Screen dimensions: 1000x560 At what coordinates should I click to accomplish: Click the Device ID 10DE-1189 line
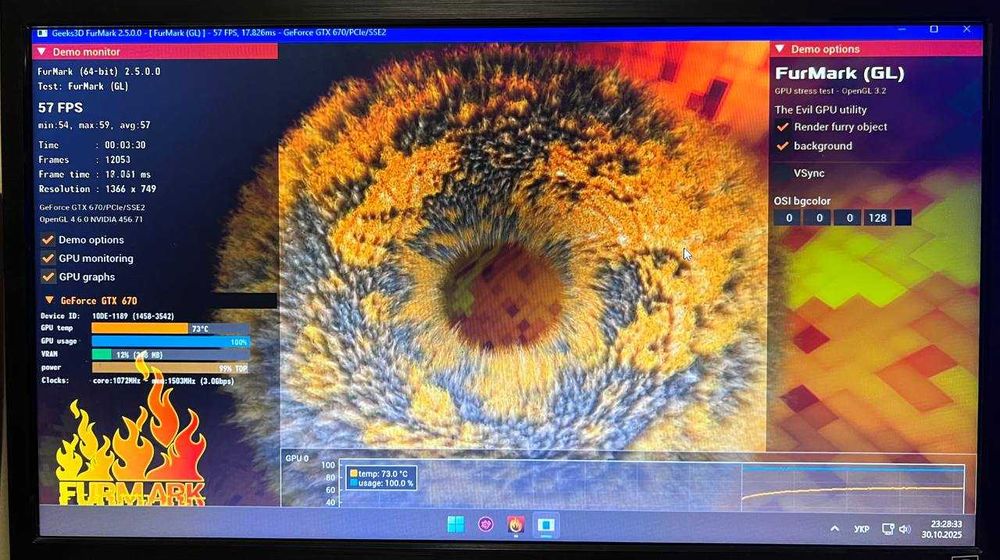tap(107, 316)
